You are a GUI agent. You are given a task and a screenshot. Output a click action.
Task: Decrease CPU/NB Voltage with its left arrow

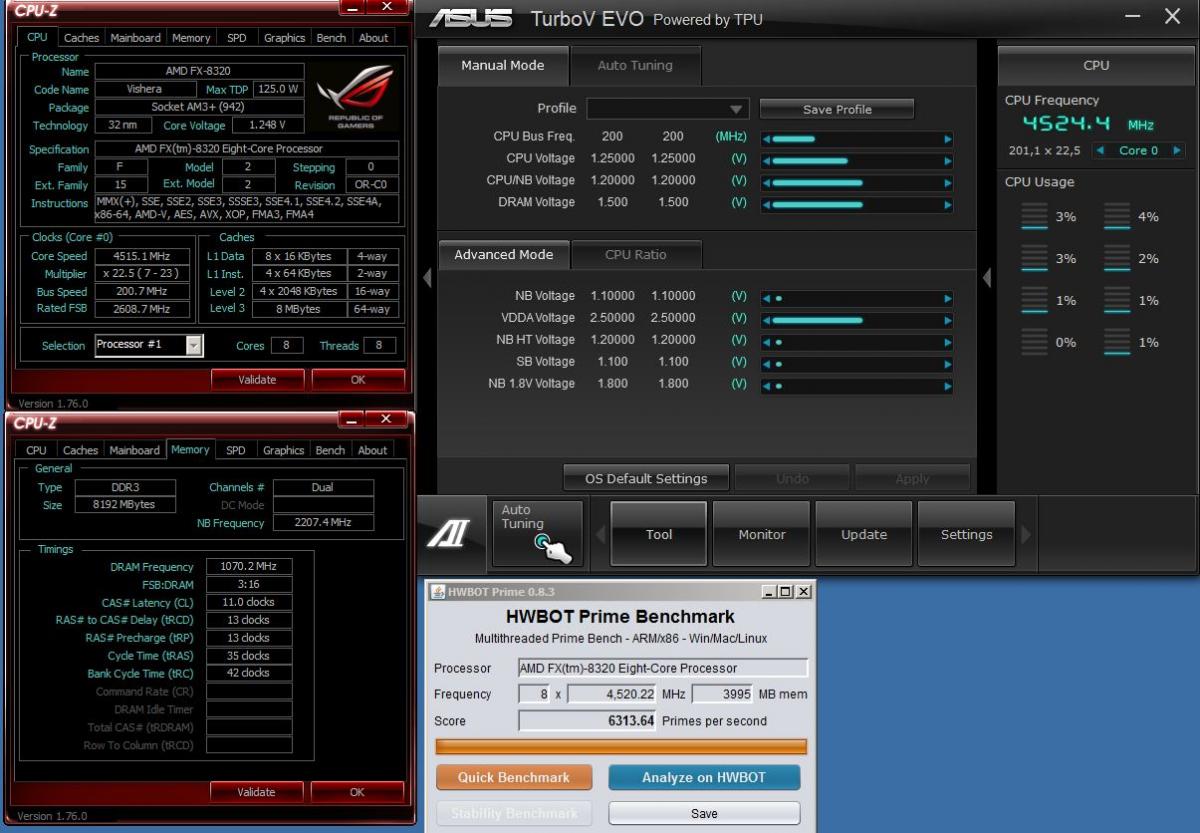click(x=767, y=182)
